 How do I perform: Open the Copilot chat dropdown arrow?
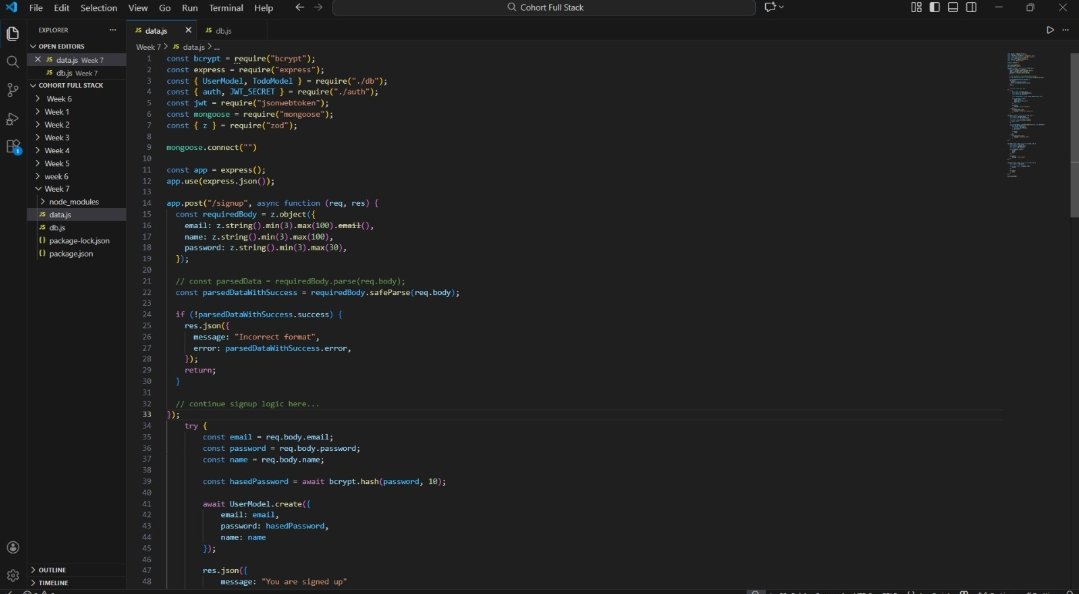click(781, 8)
